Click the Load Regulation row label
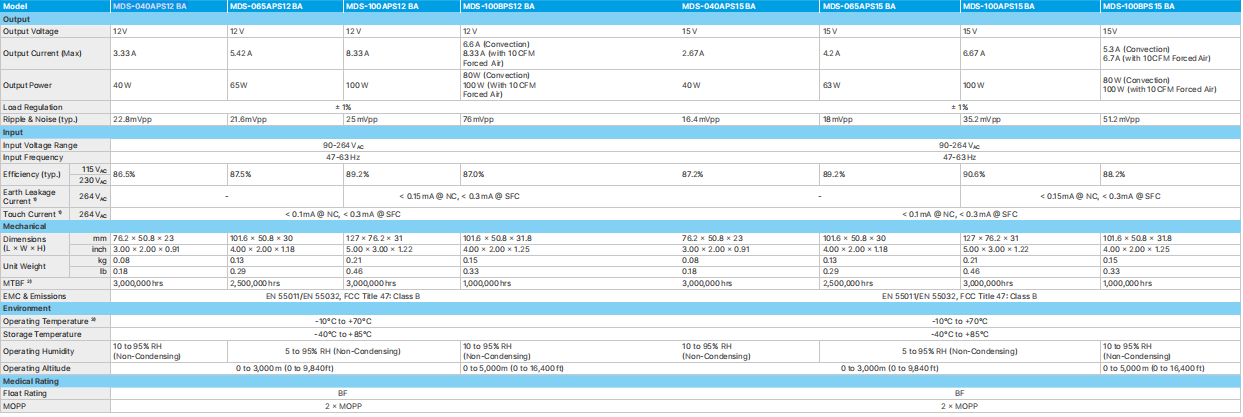This screenshot has width=1243, height=417. (33, 107)
